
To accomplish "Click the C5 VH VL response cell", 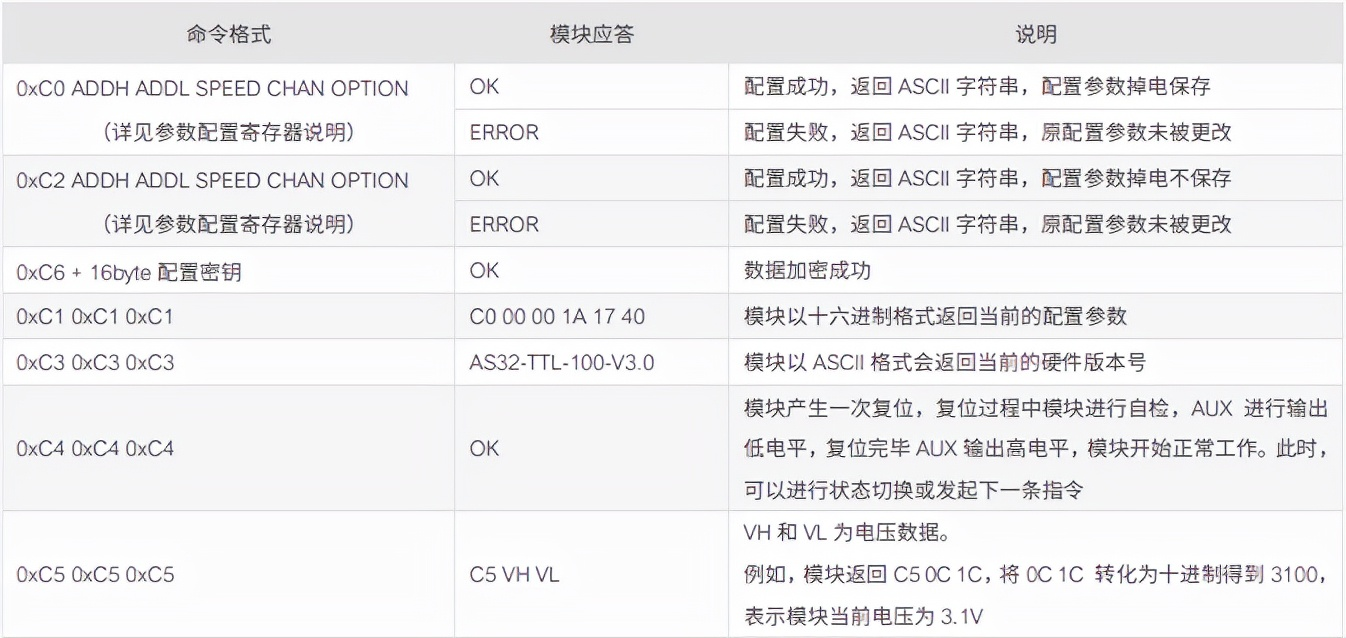I will pyautogui.click(x=514, y=574).
